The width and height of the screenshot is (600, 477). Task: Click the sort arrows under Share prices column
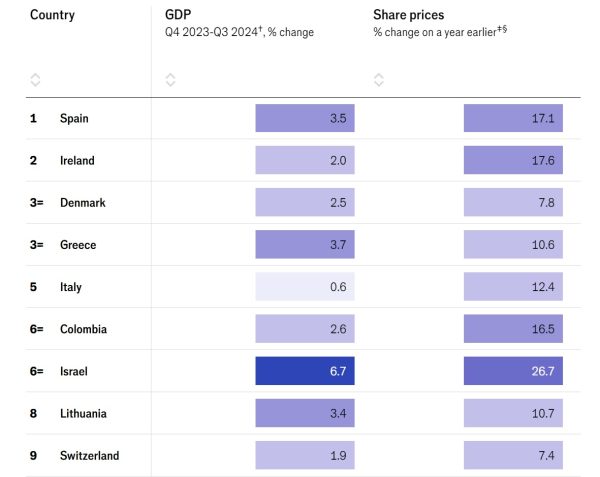click(378, 79)
